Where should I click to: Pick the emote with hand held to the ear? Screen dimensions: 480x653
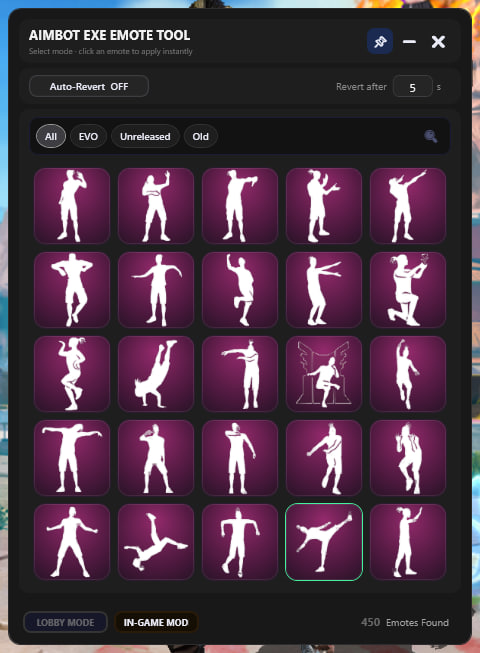[72, 206]
